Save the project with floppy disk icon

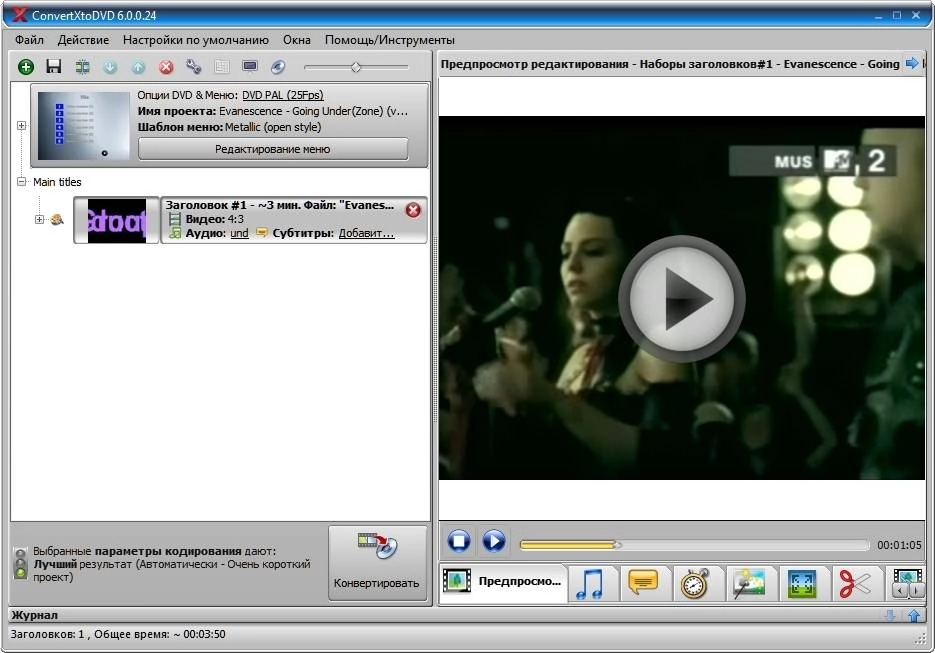click(54, 66)
